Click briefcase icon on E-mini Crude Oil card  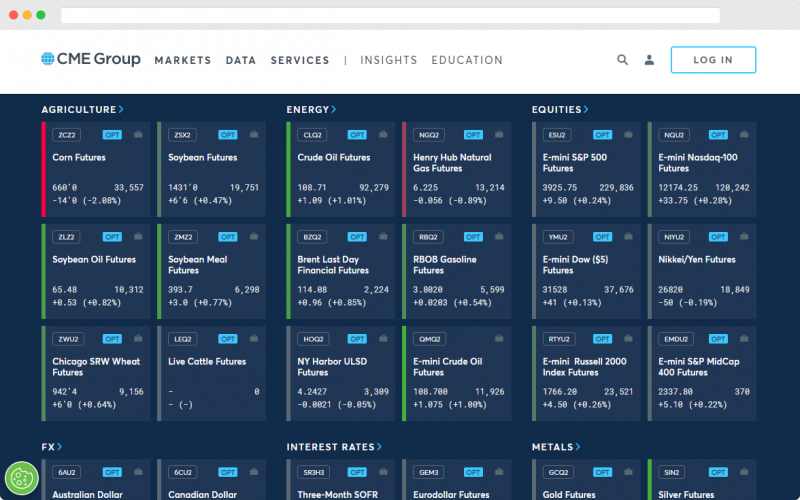coord(499,339)
